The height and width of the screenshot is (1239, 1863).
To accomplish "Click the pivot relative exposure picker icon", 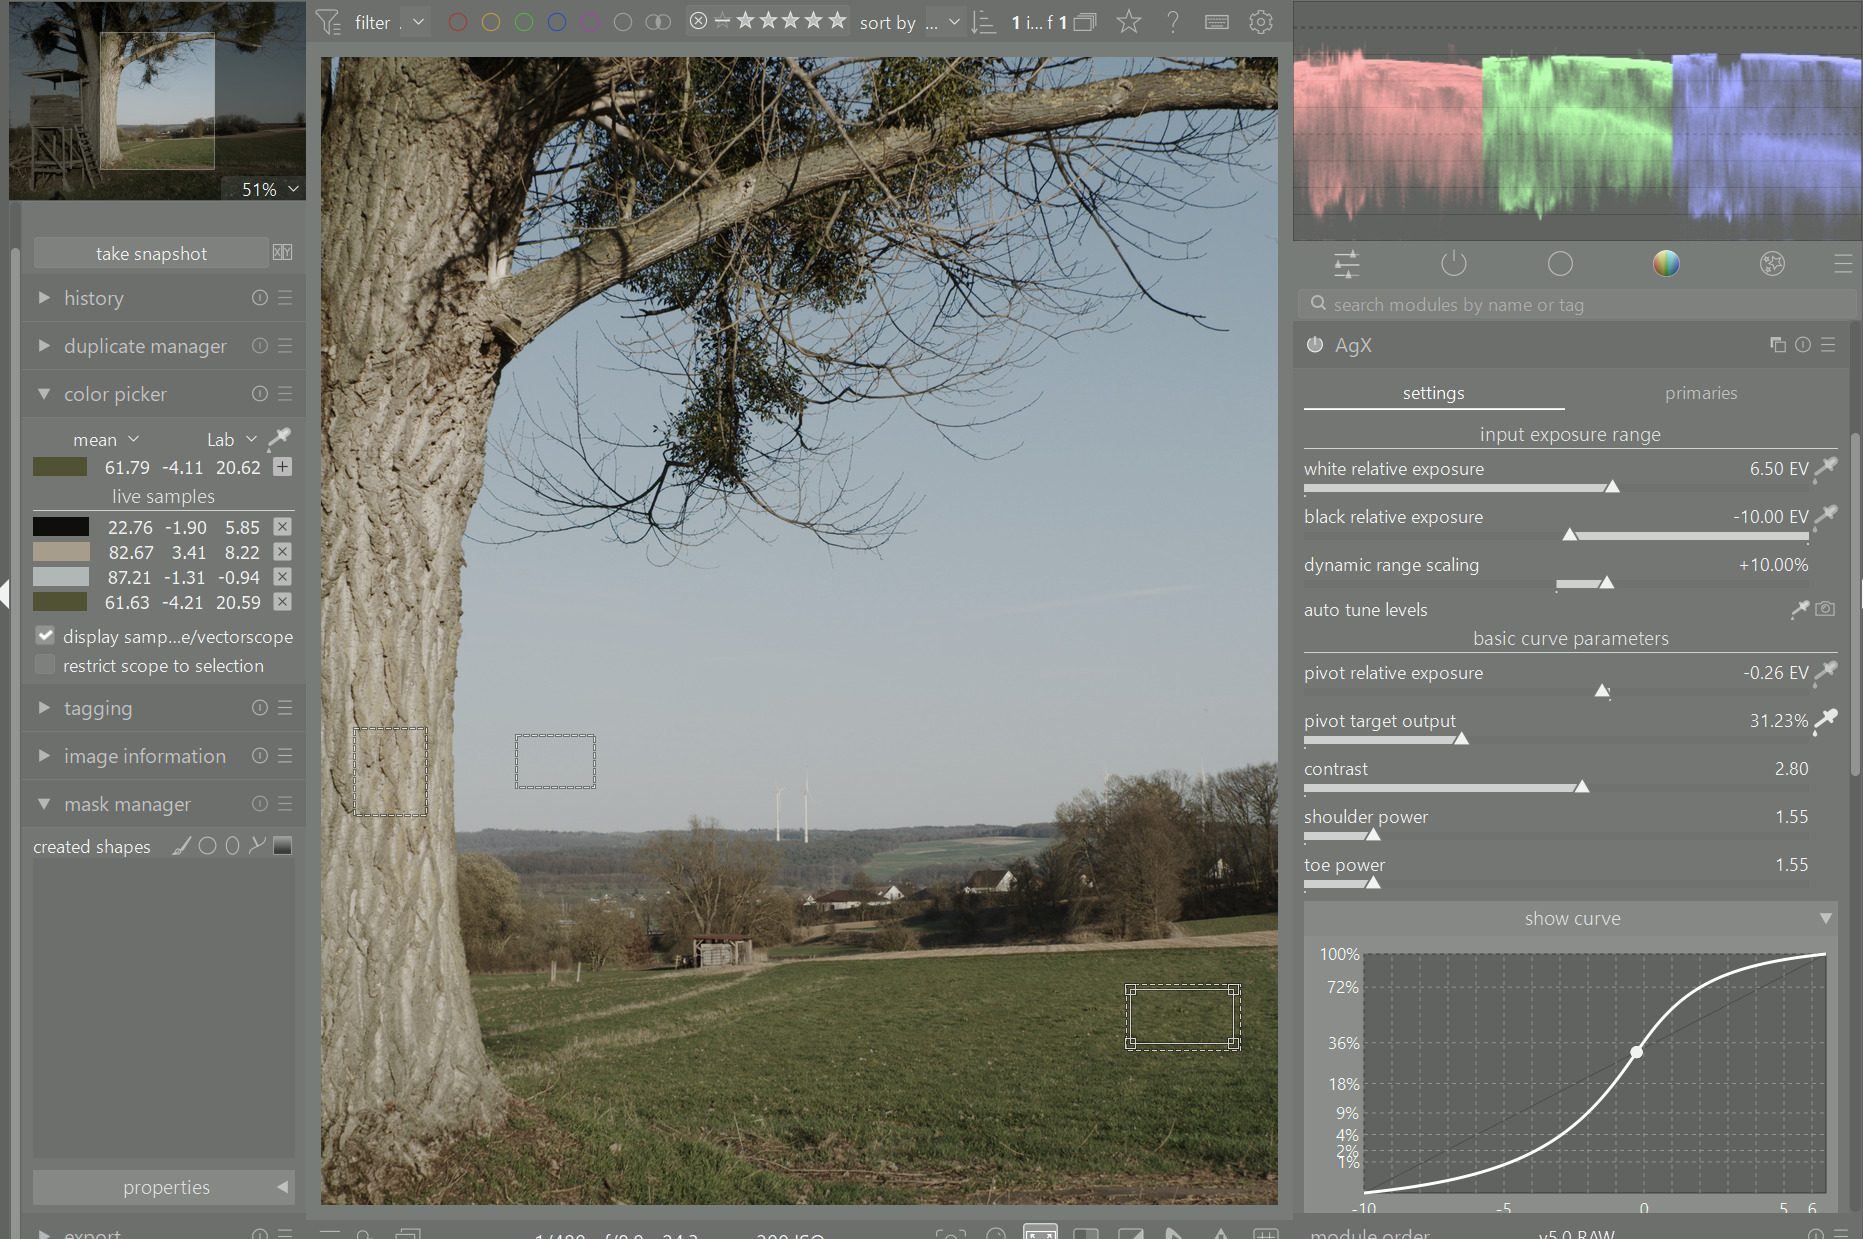I will [x=1826, y=671].
